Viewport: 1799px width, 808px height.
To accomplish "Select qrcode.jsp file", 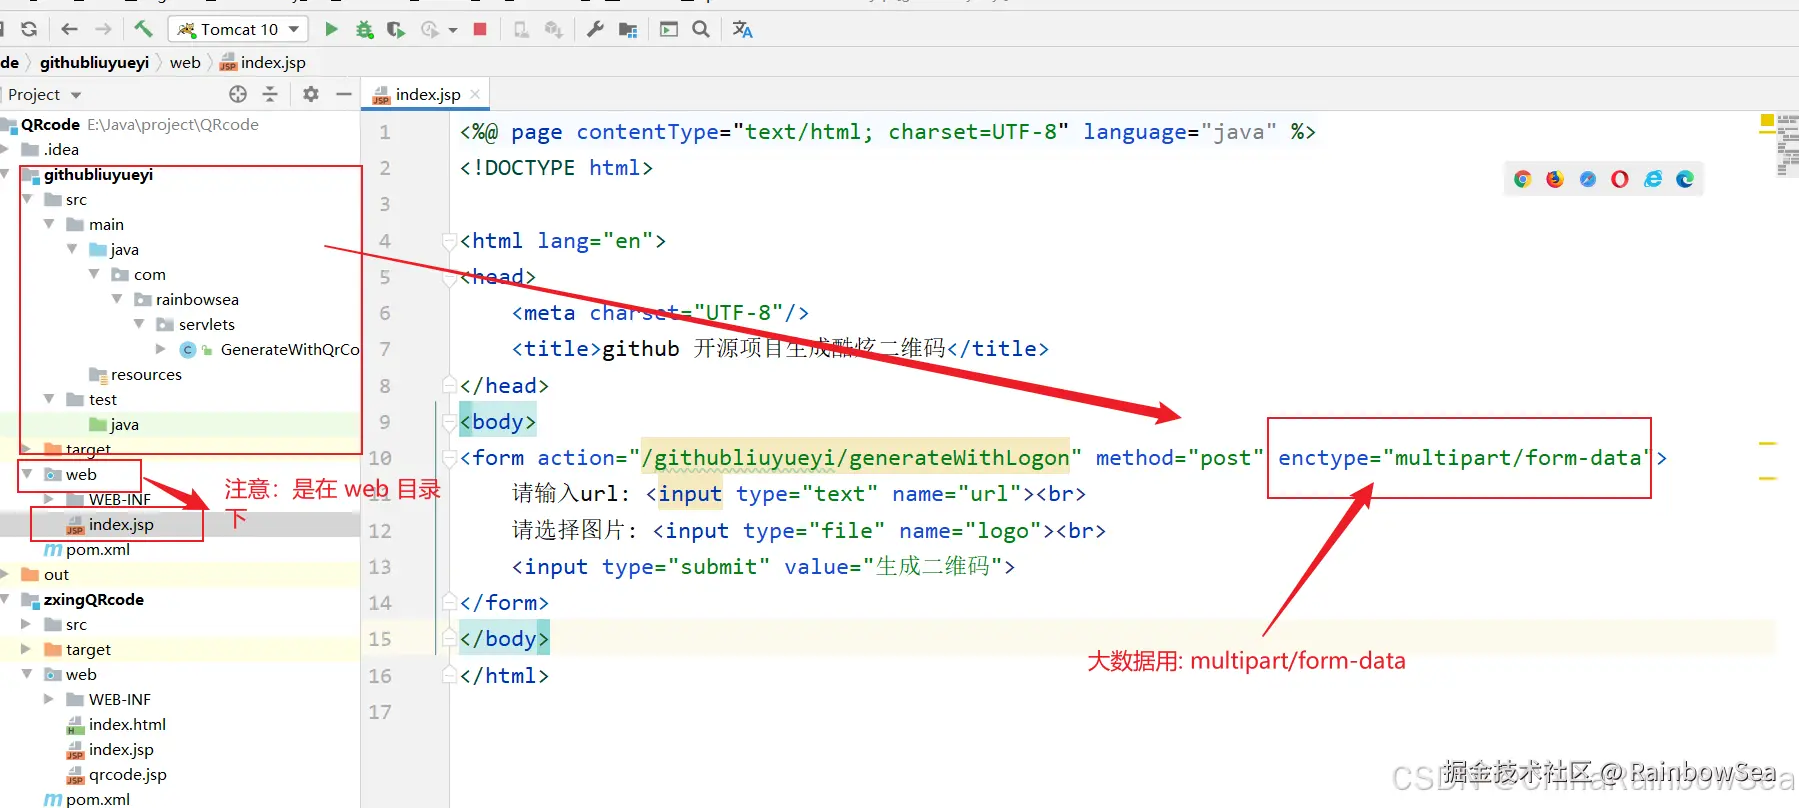I will coord(127,774).
